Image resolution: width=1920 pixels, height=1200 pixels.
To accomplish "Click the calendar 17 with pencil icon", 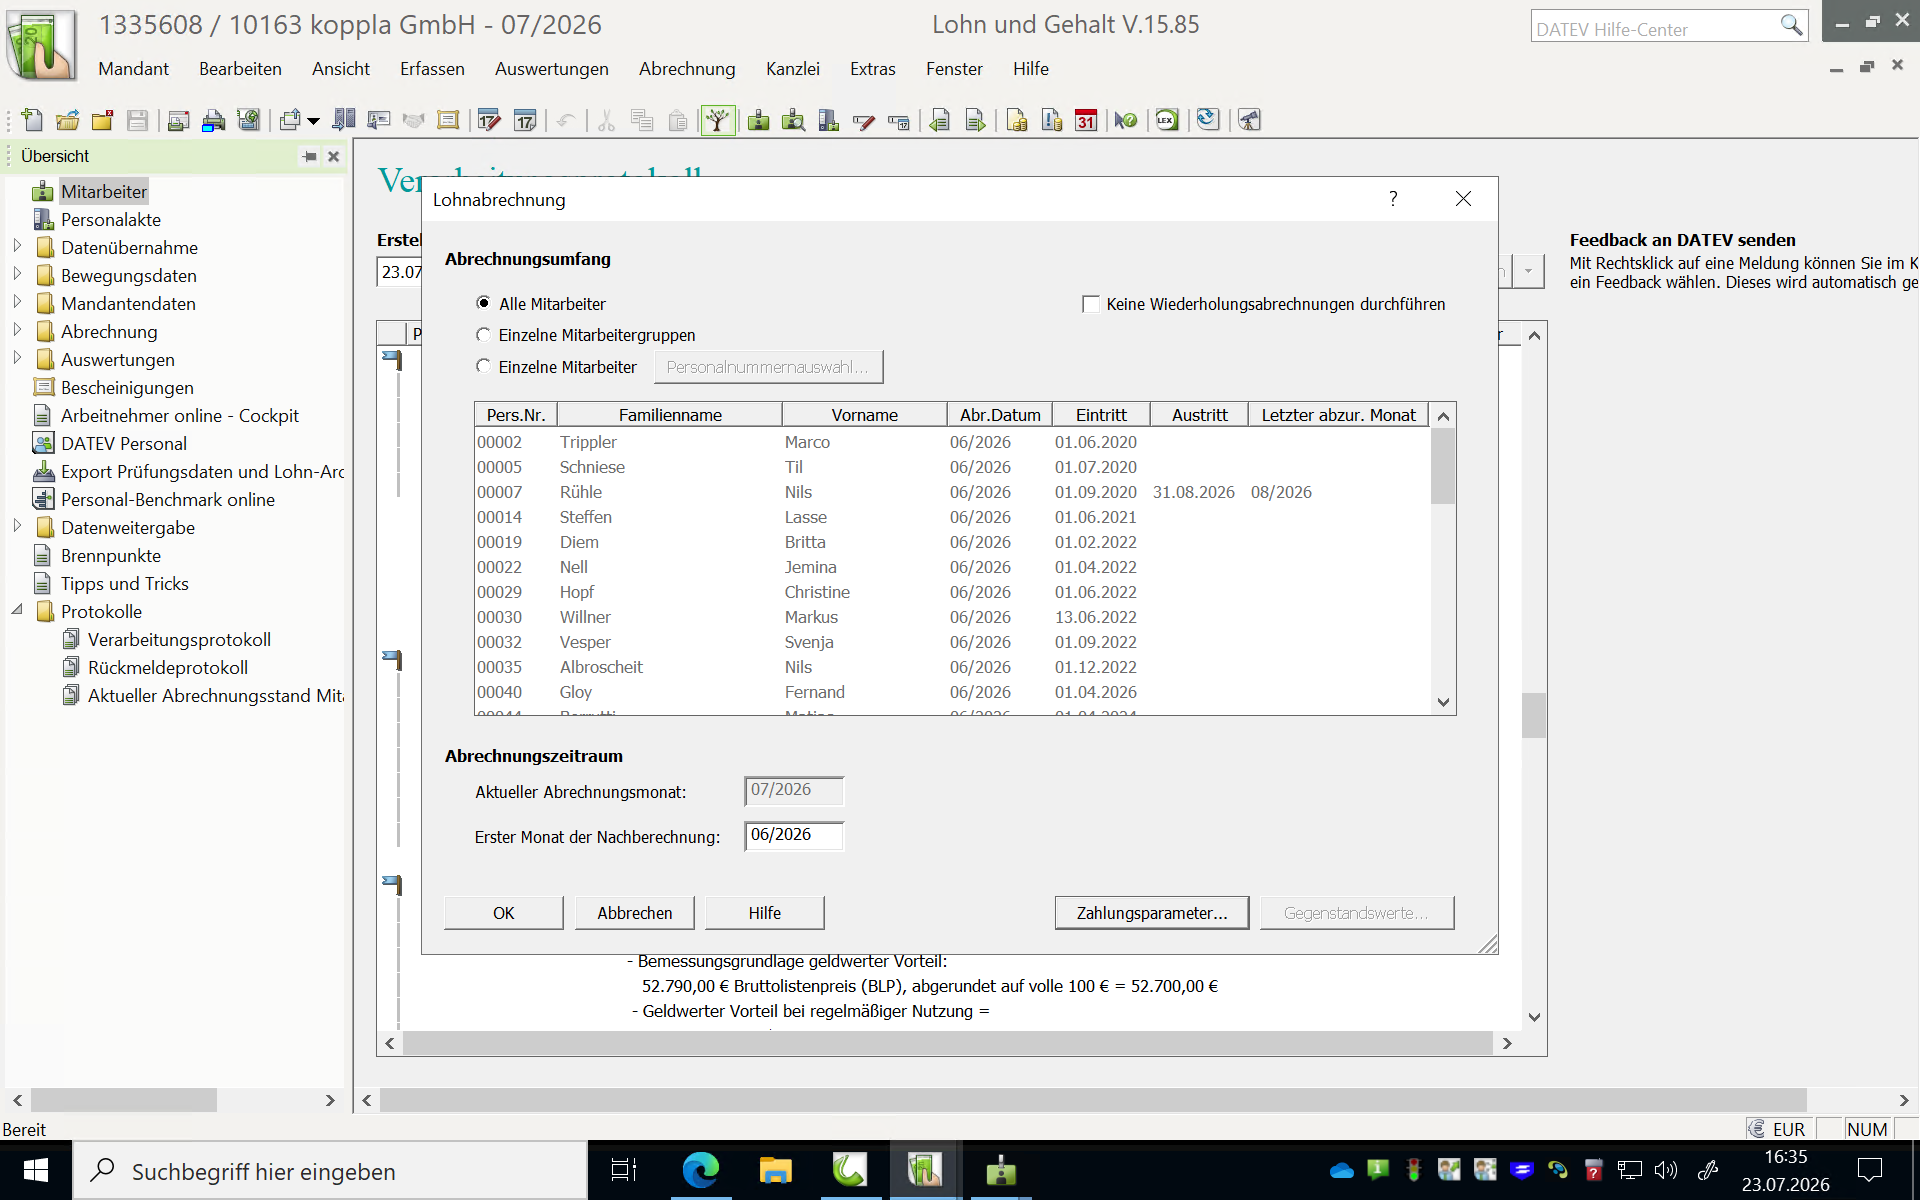I will [489, 121].
